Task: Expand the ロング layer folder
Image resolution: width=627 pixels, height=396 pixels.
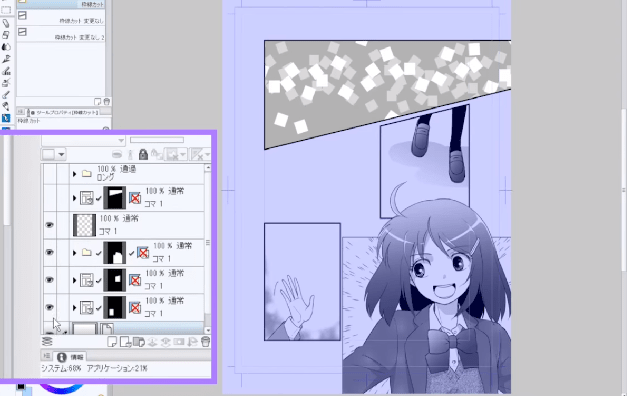Action: [75, 174]
